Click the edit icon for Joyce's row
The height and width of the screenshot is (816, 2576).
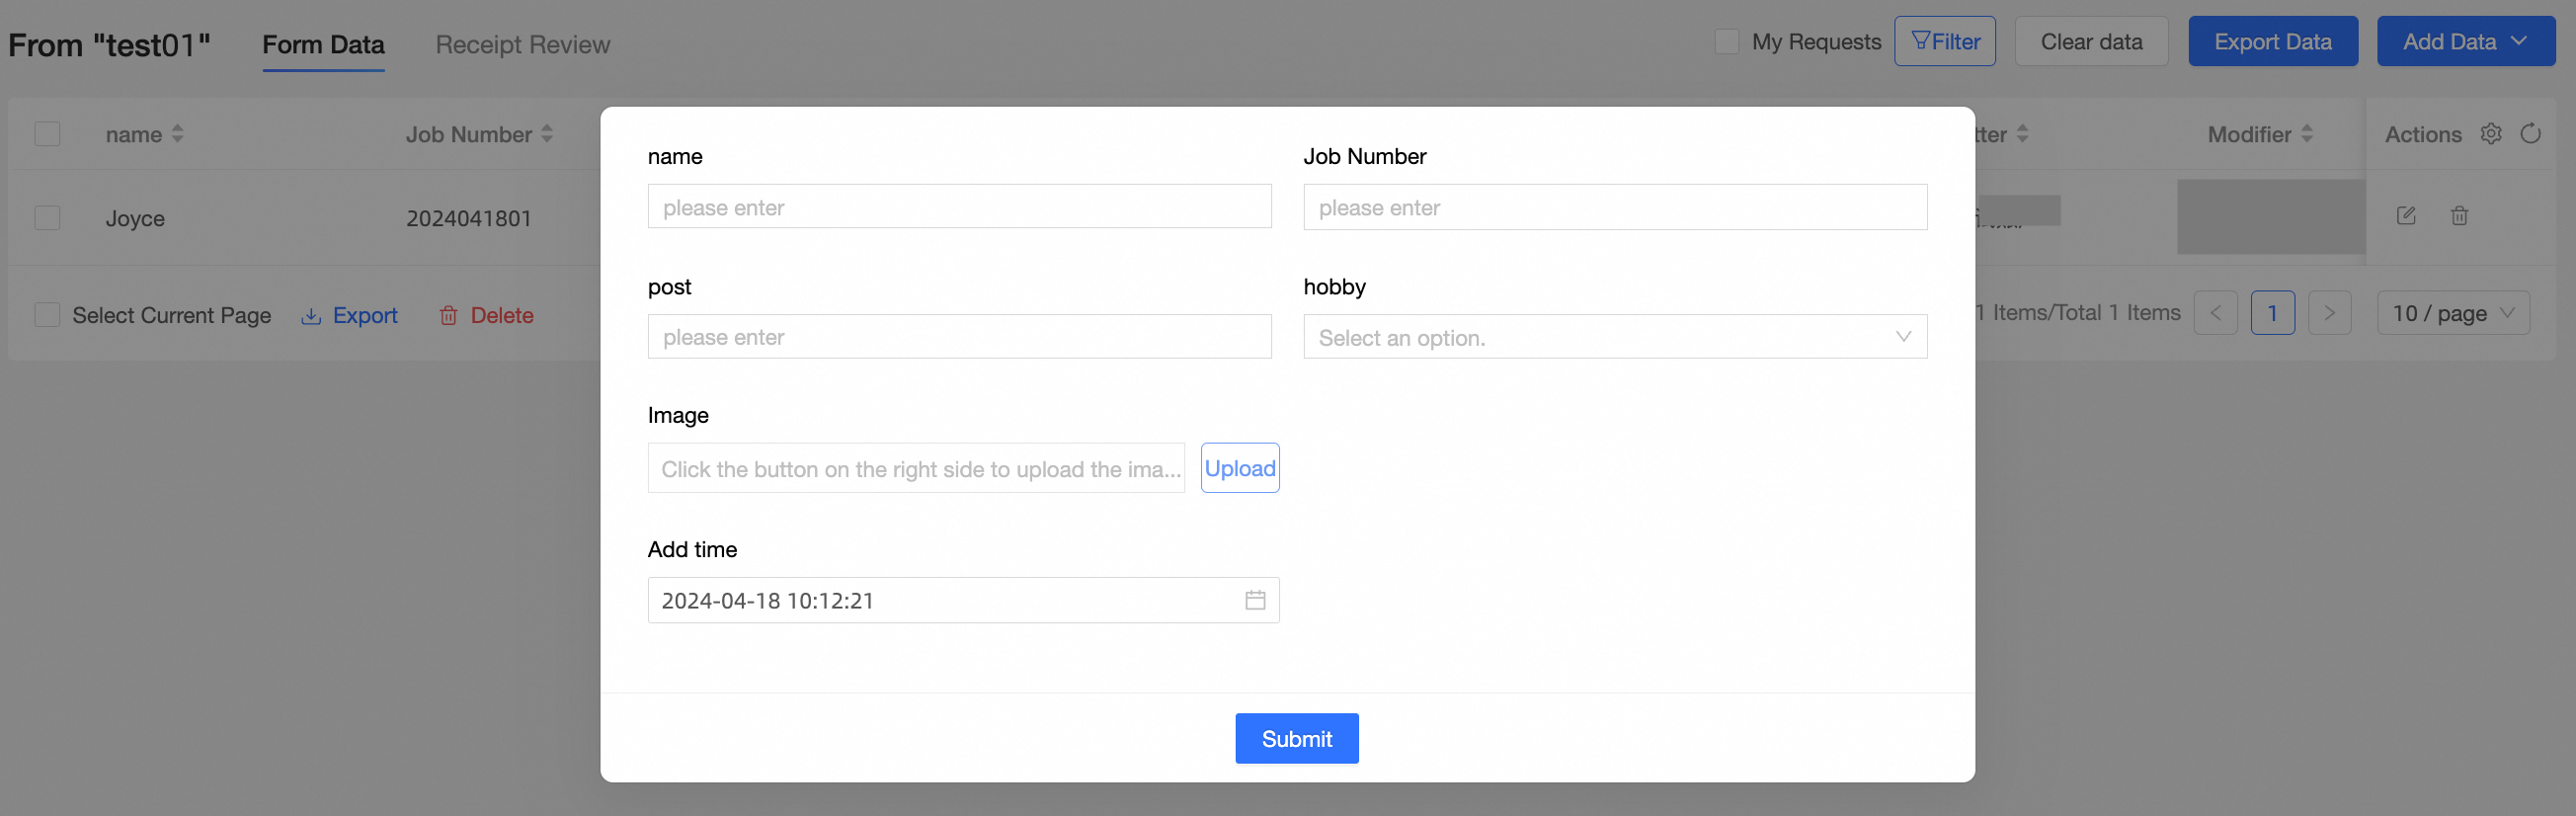coord(2405,216)
